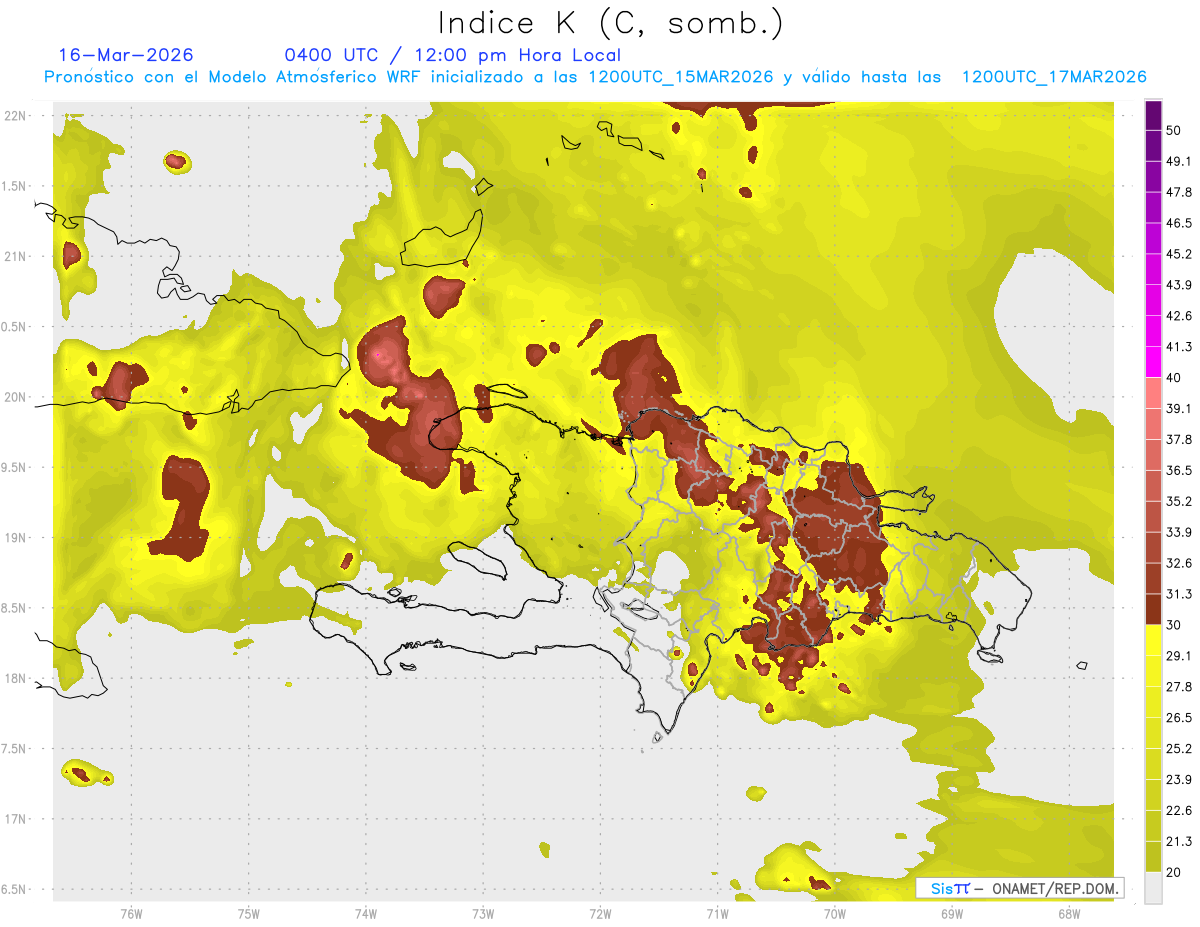Image resolution: width=1200 pixels, height=927 pixels.
Task: Click the 17N latitude axis label
Action: (x=16, y=819)
